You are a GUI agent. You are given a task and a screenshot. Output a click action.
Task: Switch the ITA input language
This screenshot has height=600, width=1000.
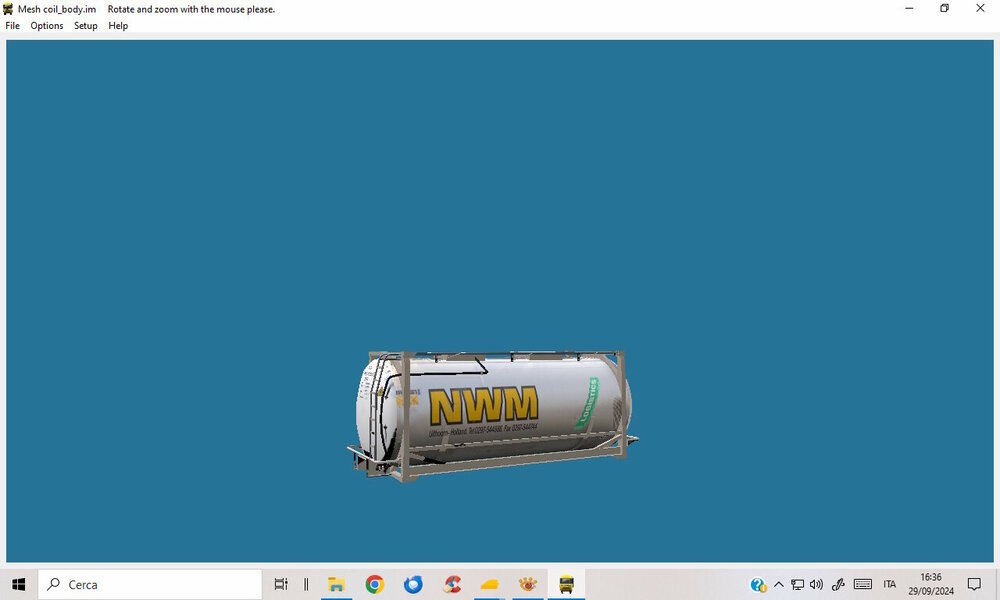(x=890, y=584)
